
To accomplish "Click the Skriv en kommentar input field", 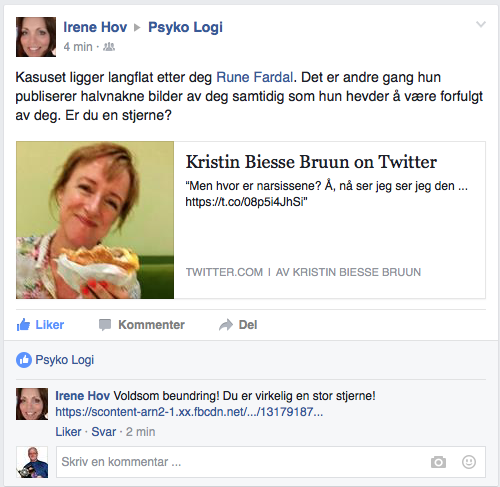I will [271, 462].
